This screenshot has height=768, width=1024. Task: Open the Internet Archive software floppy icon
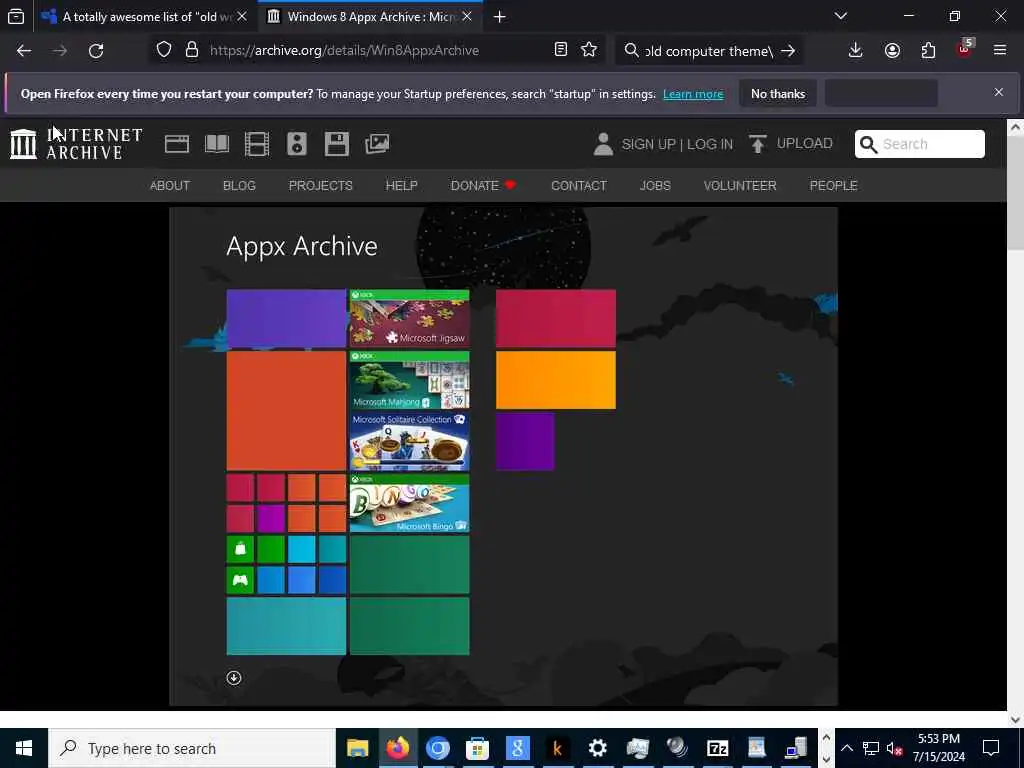[336, 144]
